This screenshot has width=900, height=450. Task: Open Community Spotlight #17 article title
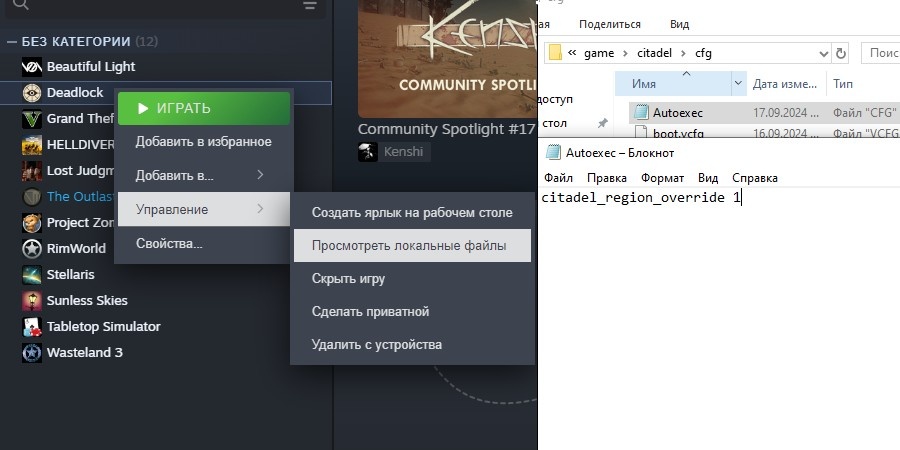click(x=446, y=129)
